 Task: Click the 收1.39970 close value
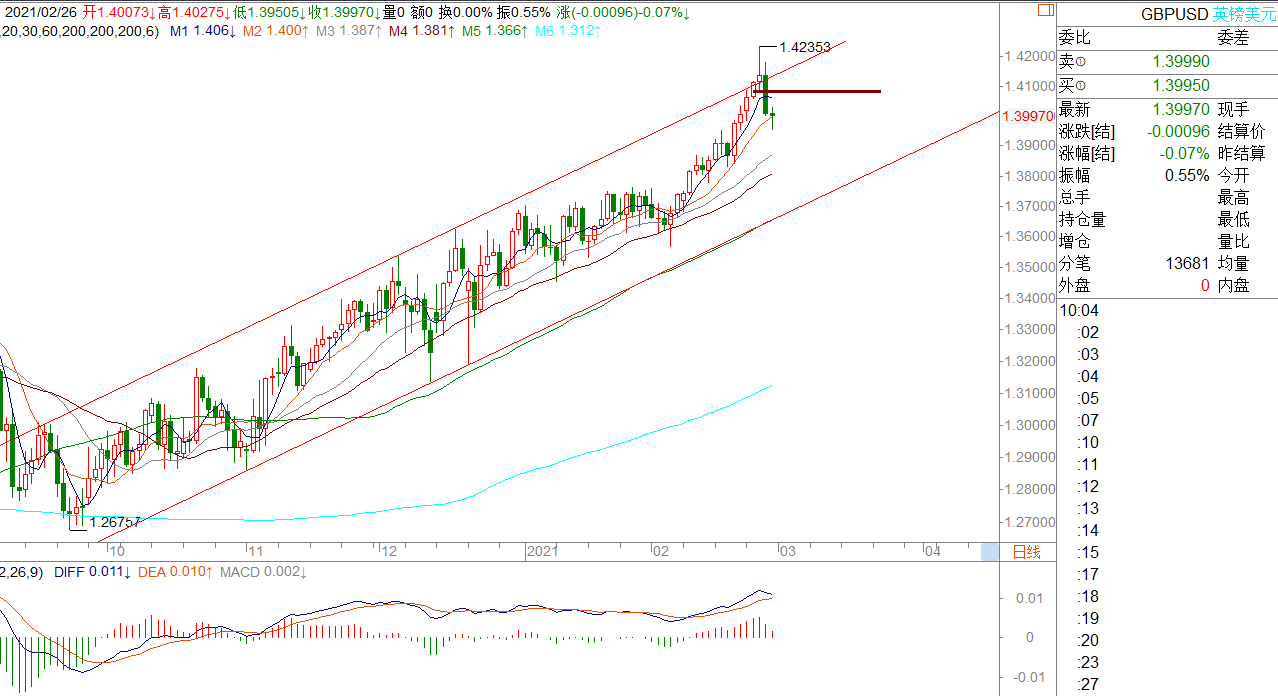click(345, 12)
